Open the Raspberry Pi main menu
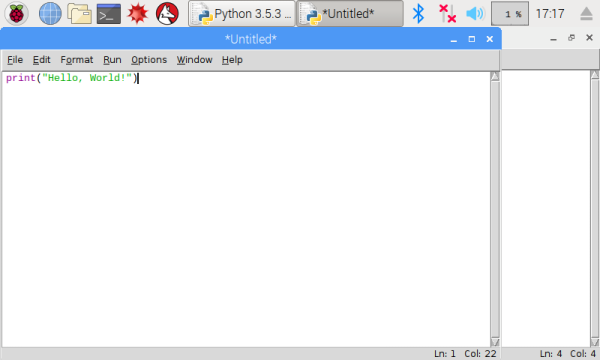Screen dimensions: 600x360 pyautogui.click(x=16, y=13)
